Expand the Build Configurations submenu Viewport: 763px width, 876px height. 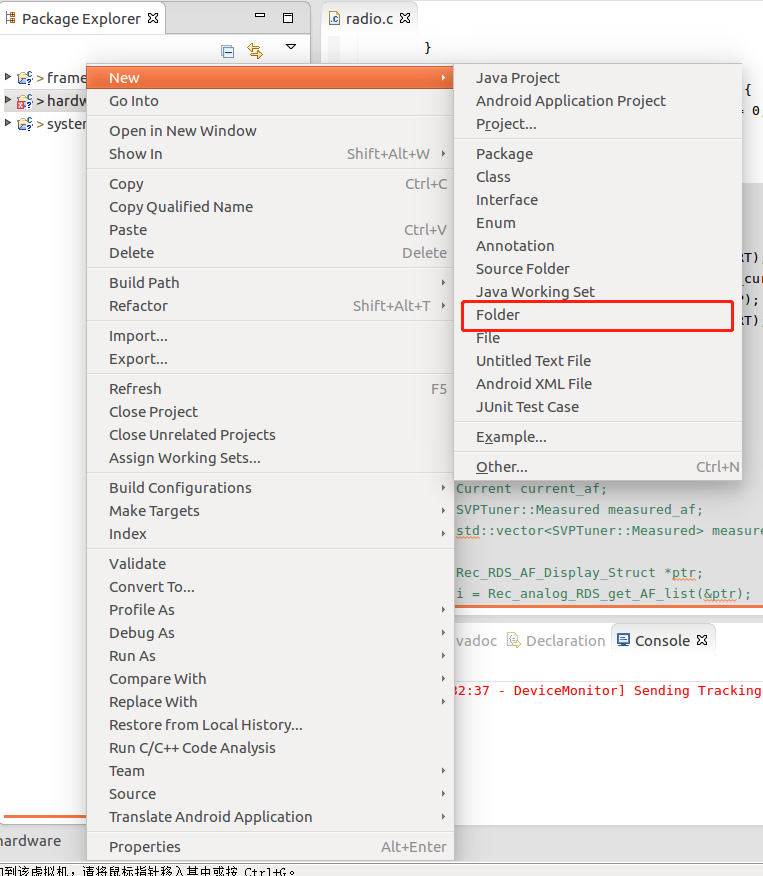coord(270,488)
